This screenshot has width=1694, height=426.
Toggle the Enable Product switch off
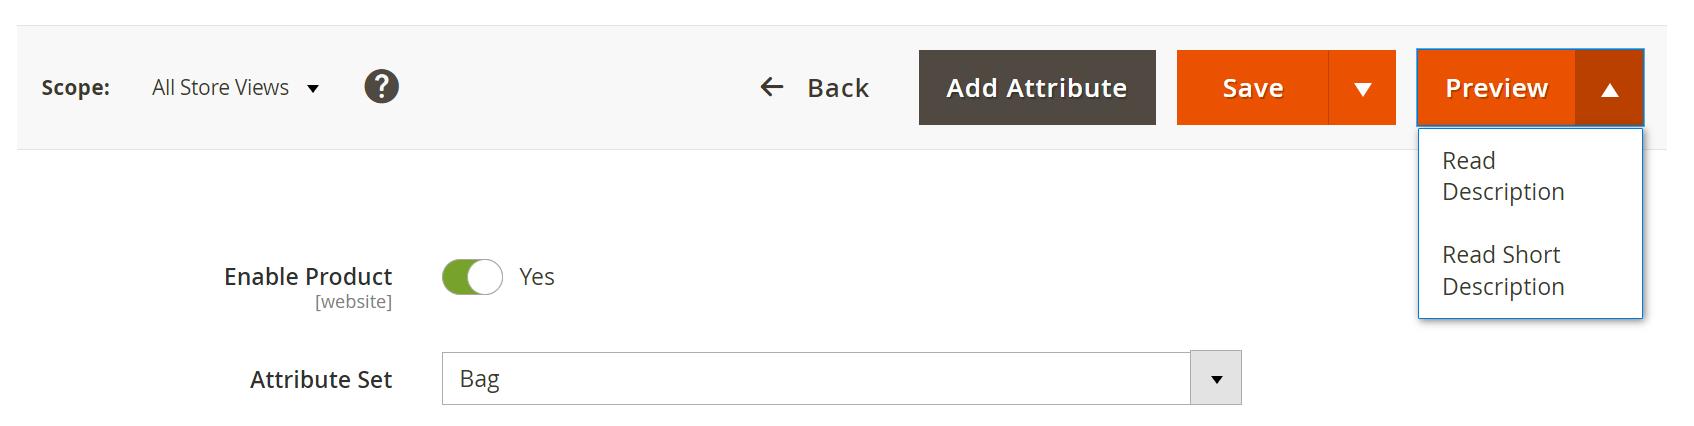[x=472, y=277]
